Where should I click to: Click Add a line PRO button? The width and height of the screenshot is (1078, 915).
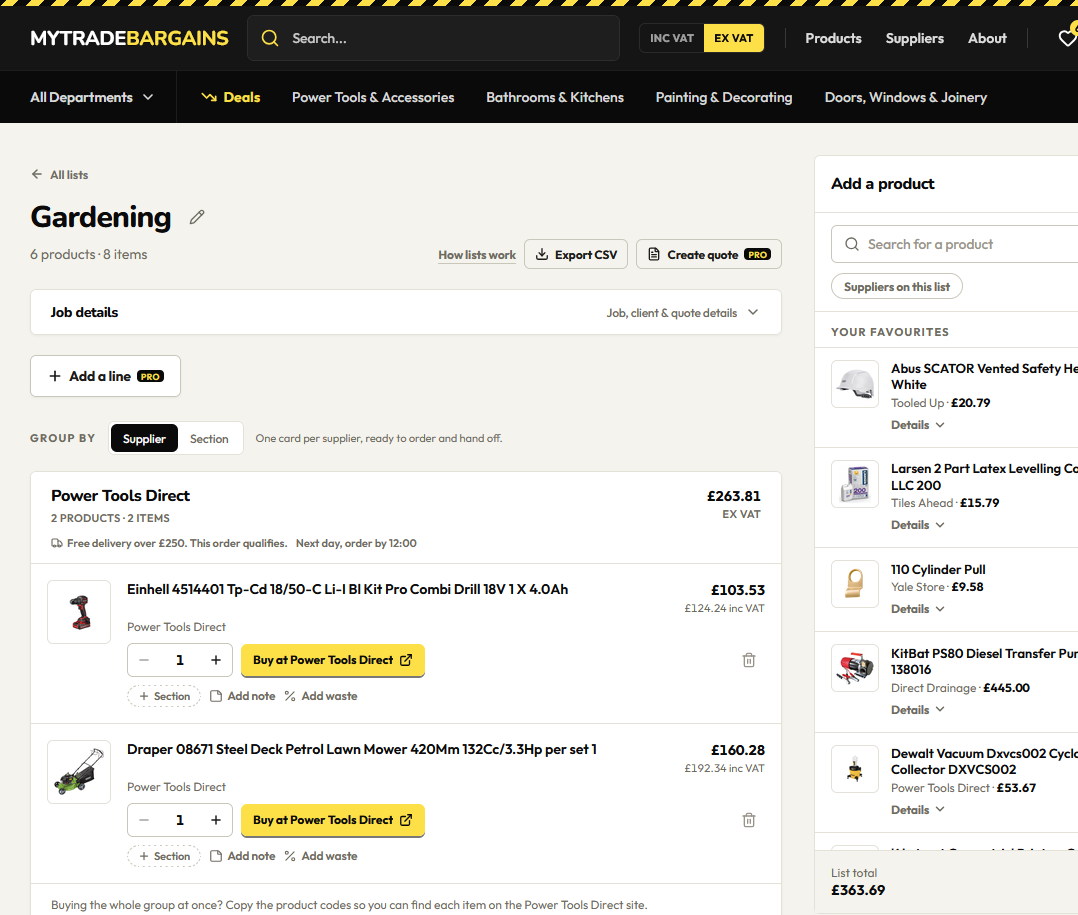click(105, 376)
